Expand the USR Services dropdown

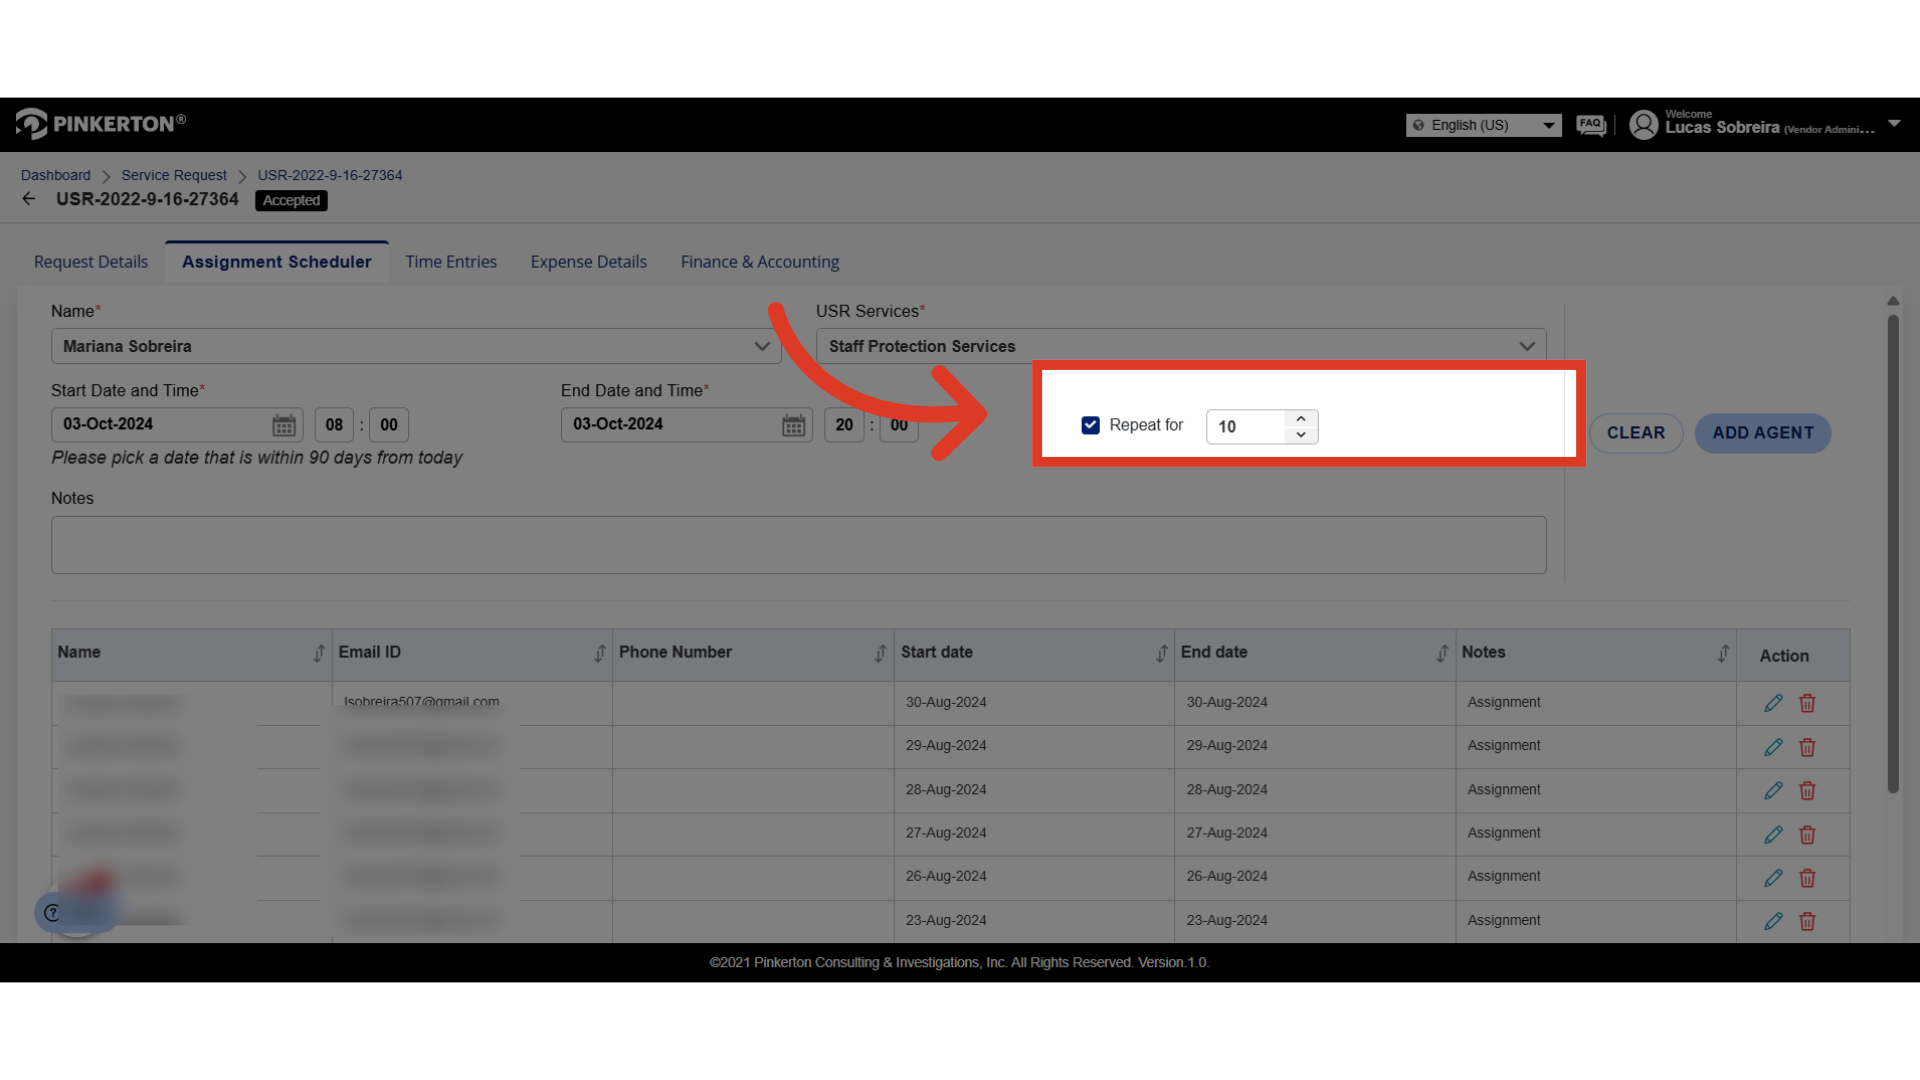(1526, 346)
